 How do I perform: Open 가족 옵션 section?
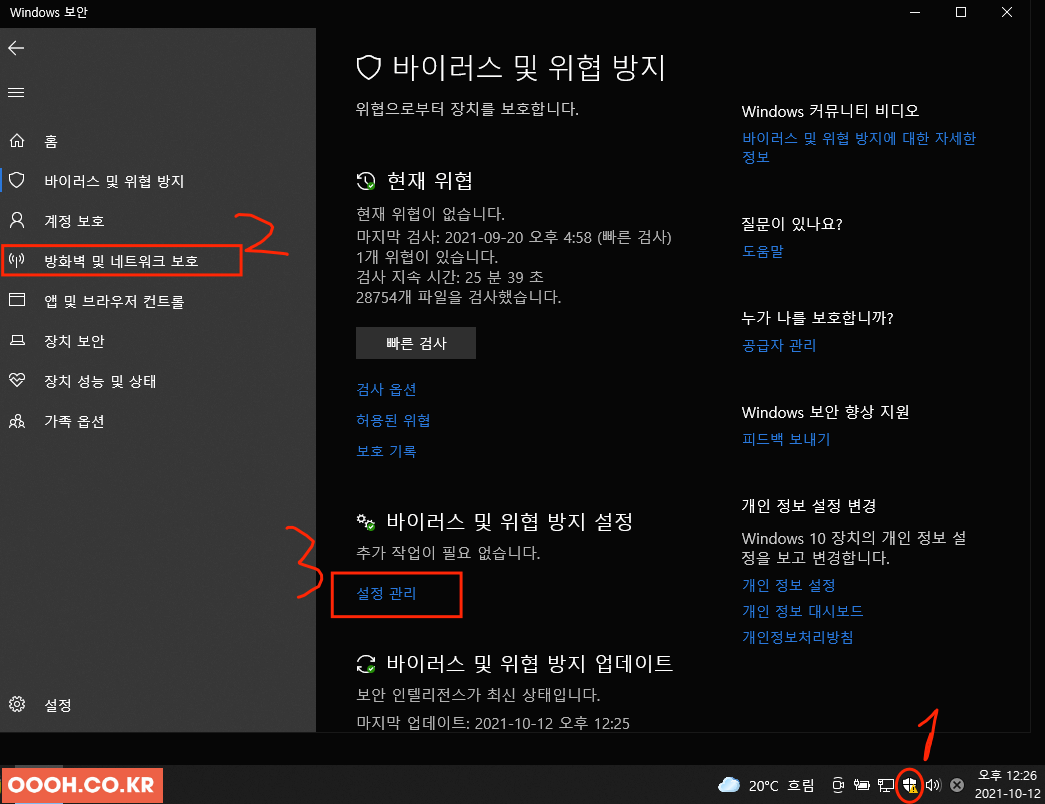(74, 421)
